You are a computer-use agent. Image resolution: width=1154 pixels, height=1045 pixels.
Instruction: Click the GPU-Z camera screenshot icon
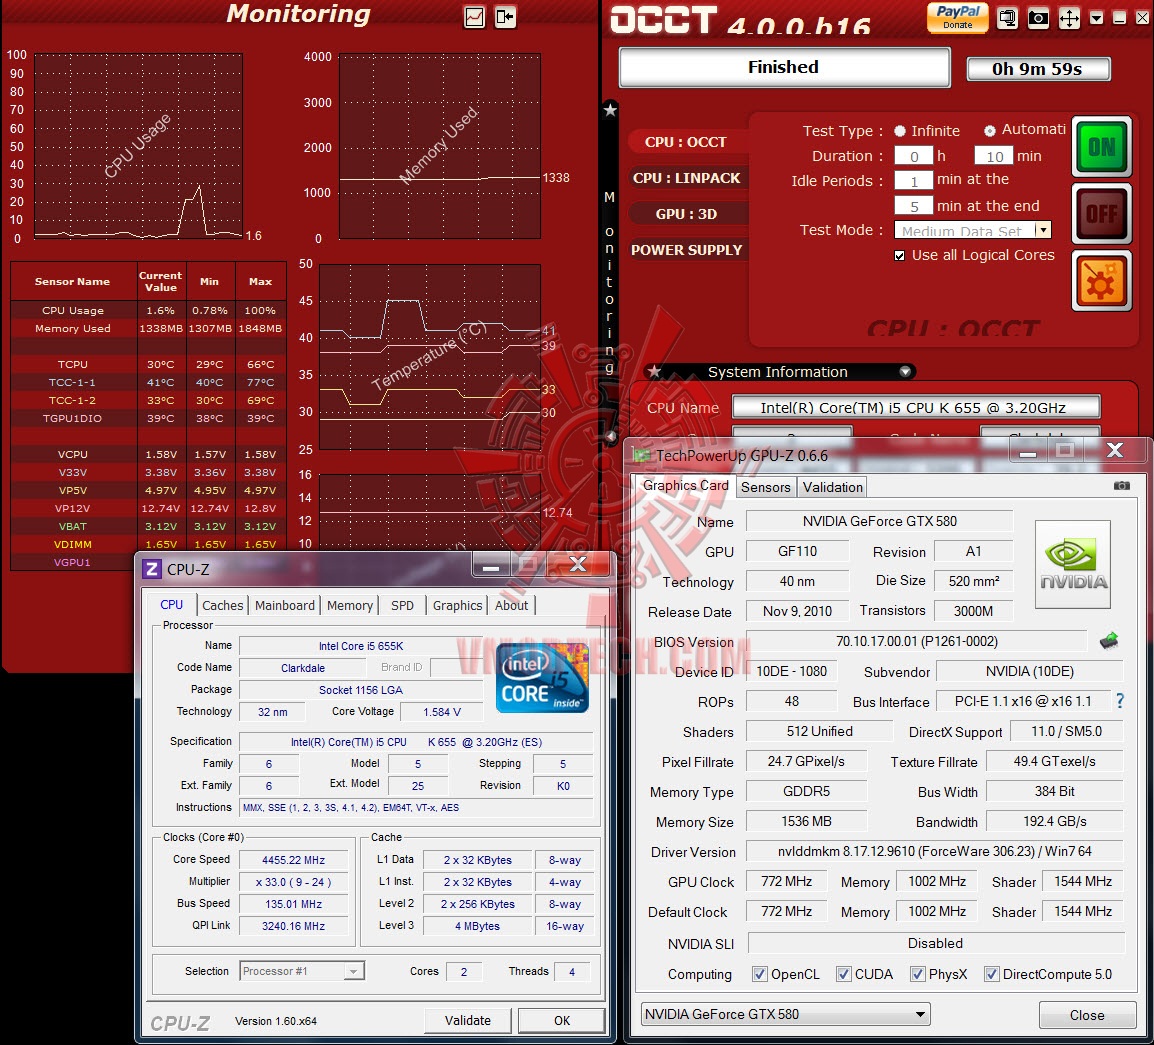coord(1122,486)
